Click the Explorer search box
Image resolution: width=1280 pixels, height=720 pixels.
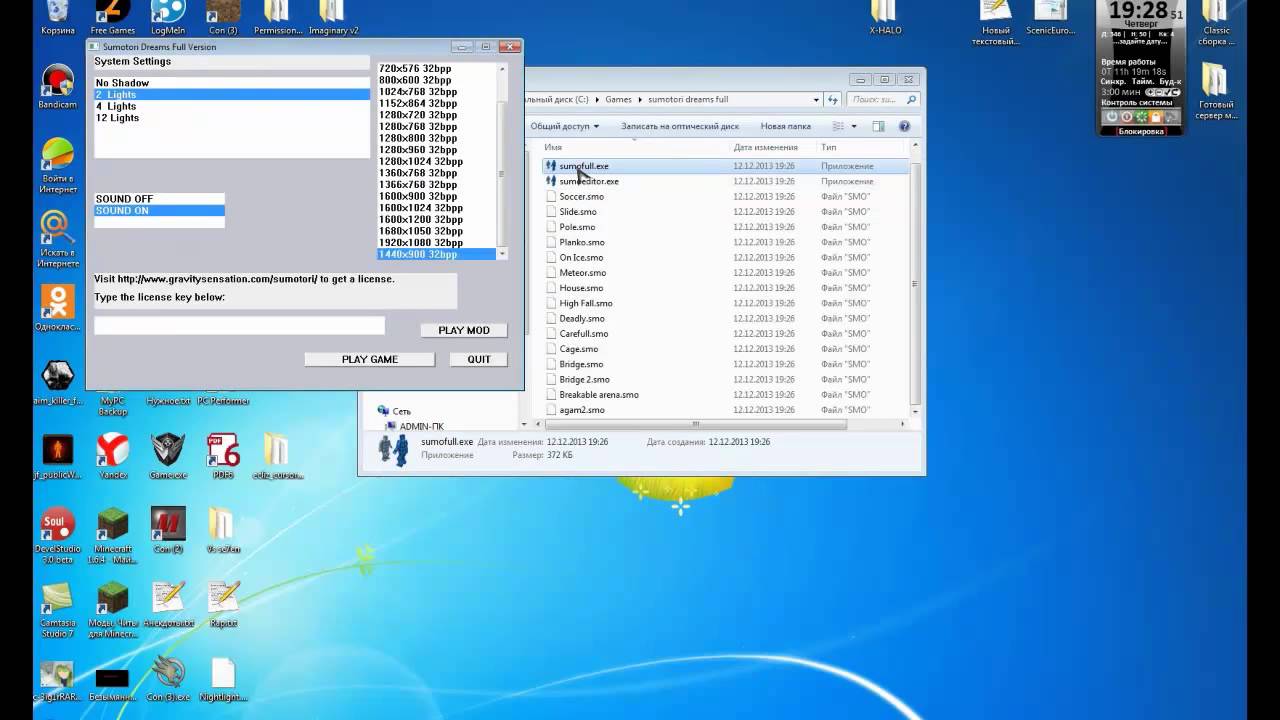point(883,100)
